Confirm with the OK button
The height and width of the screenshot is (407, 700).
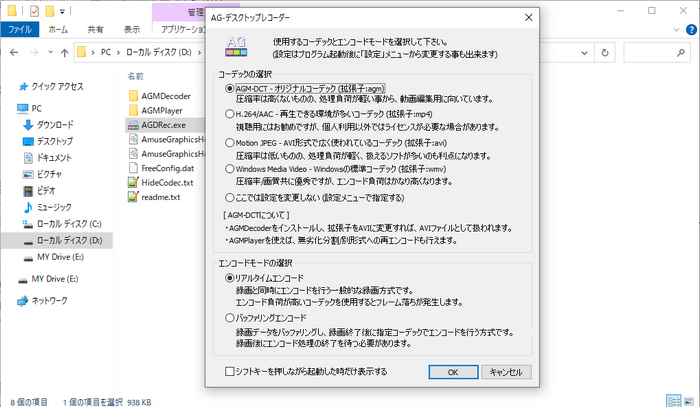tap(453, 372)
